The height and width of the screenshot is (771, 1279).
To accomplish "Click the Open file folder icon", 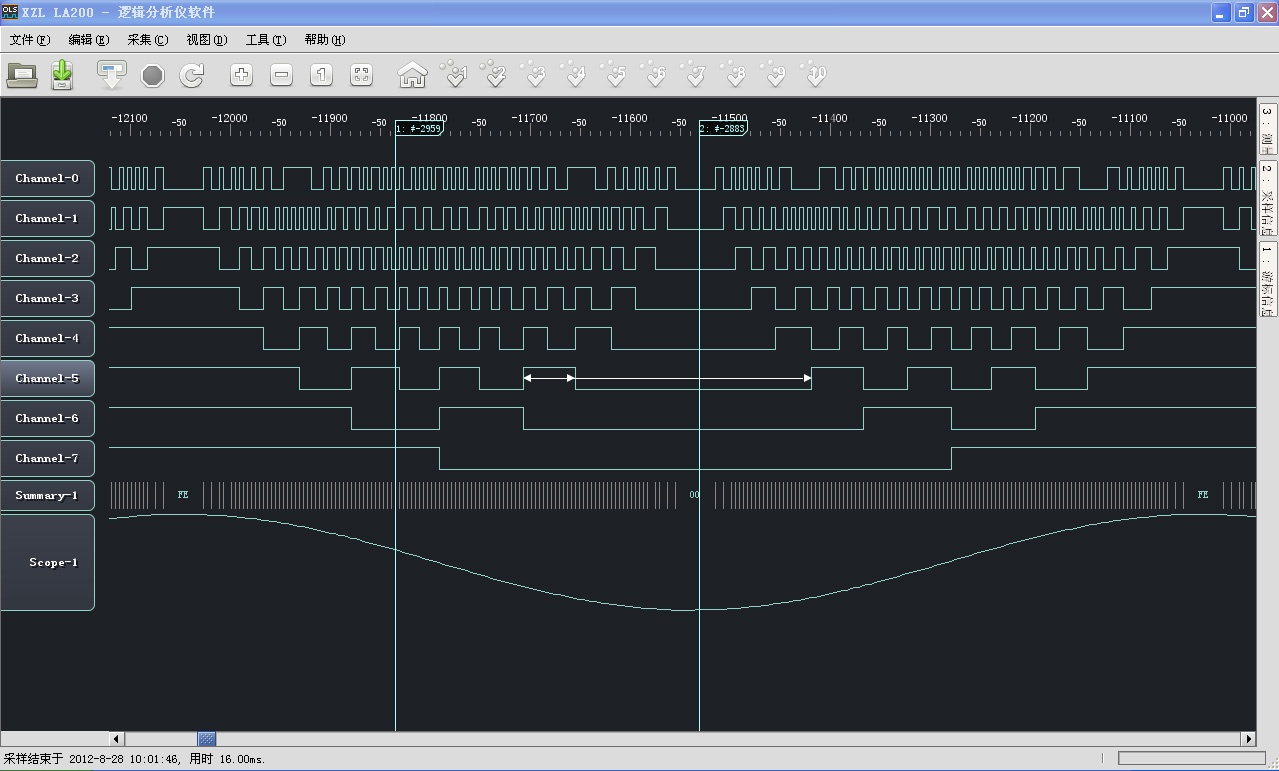I will coord(22,75).
